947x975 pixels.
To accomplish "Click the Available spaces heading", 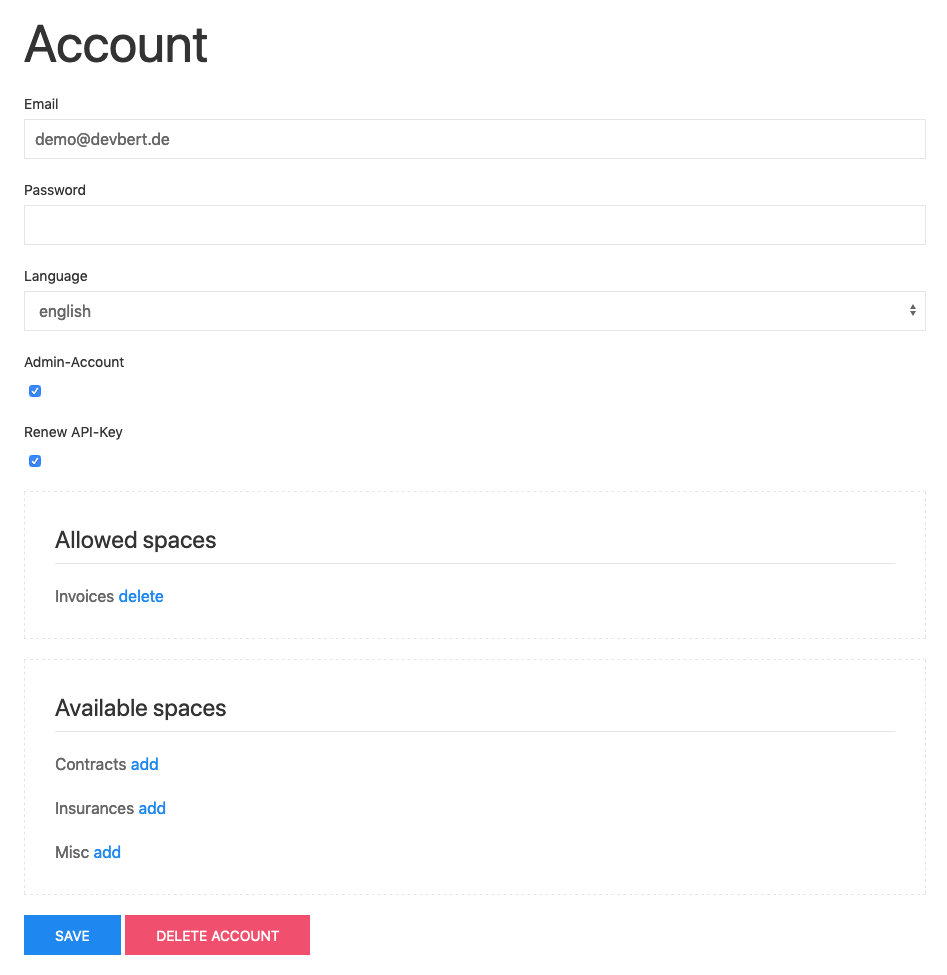I will [141, 708].
